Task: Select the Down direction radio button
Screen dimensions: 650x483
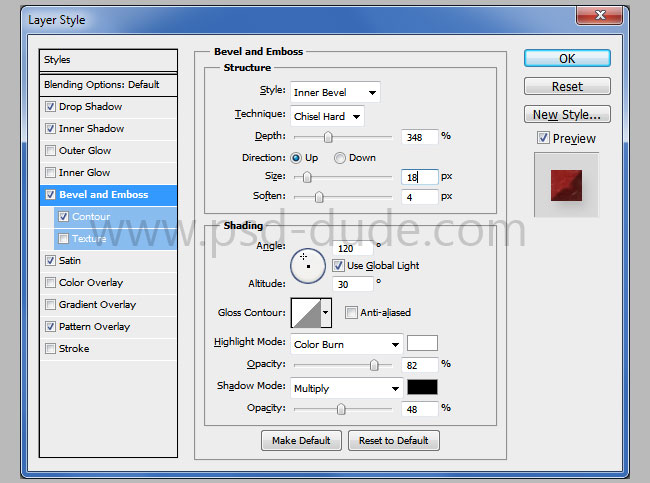Action: (x=340, y=158)
